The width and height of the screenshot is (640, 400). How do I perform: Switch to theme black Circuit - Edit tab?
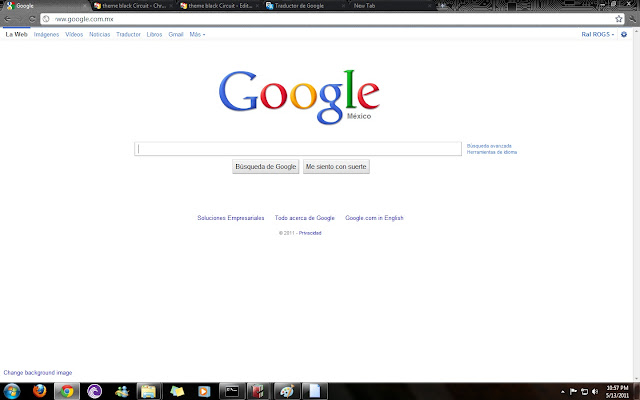(220, 6)
